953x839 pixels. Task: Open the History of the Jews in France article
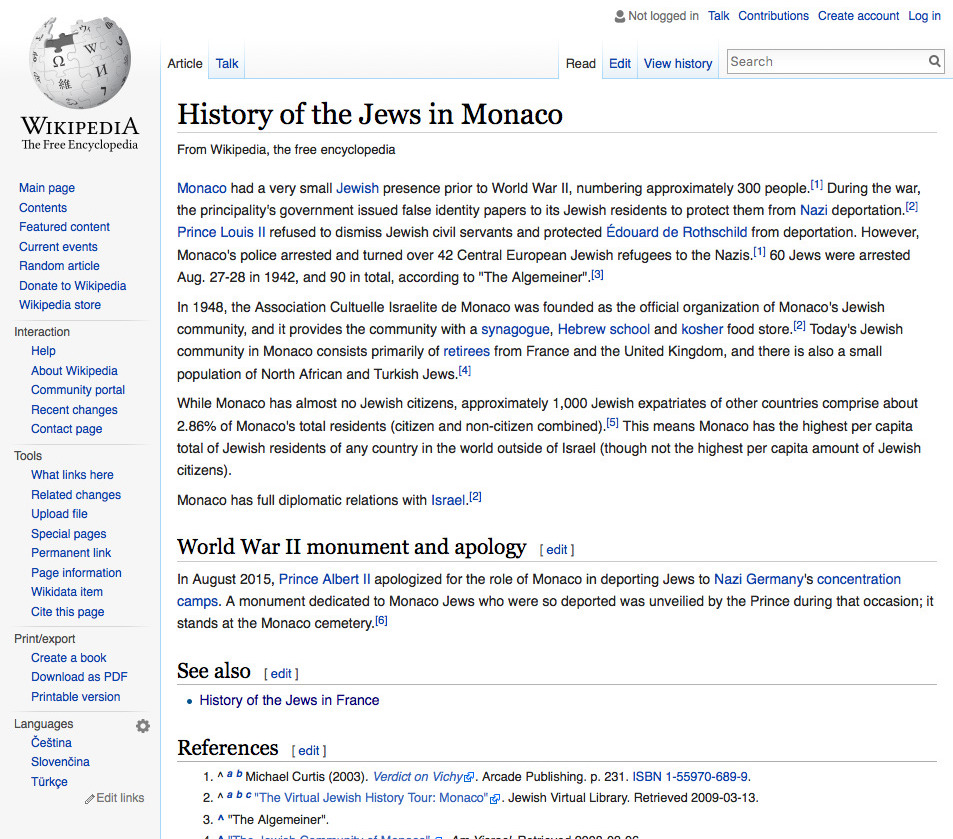coord(289,700)
